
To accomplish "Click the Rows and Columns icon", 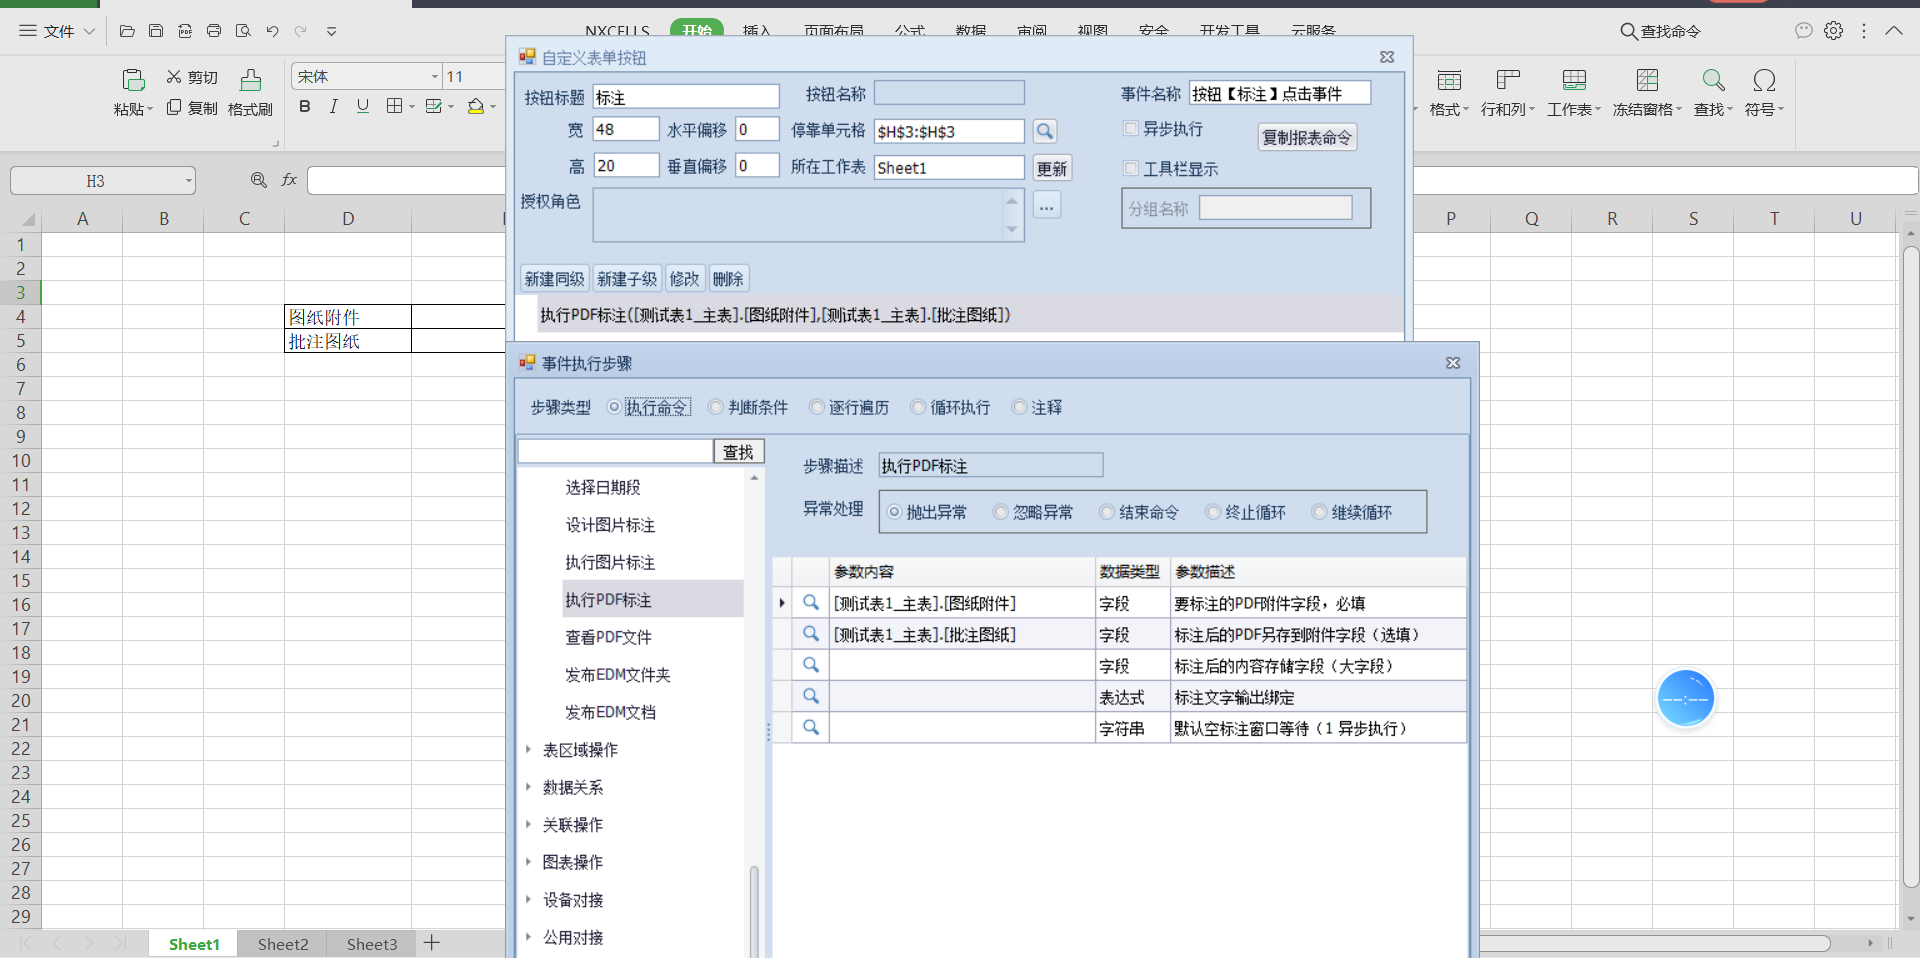I will coord(1508,80).
